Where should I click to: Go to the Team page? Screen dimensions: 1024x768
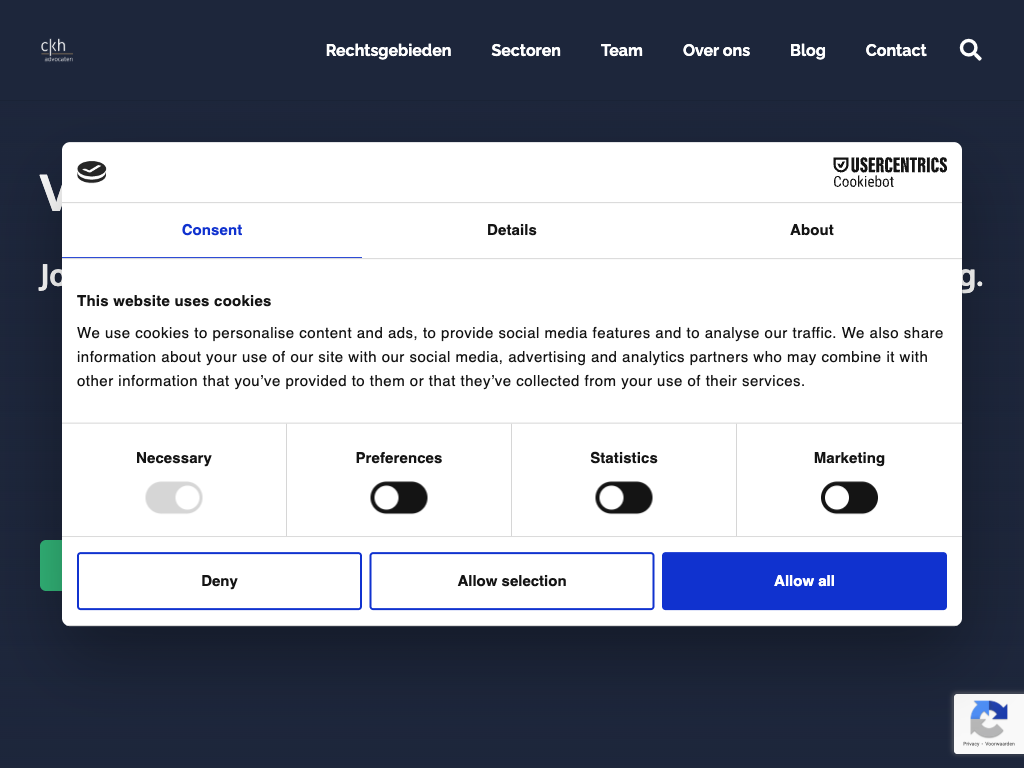coord(621,50)
